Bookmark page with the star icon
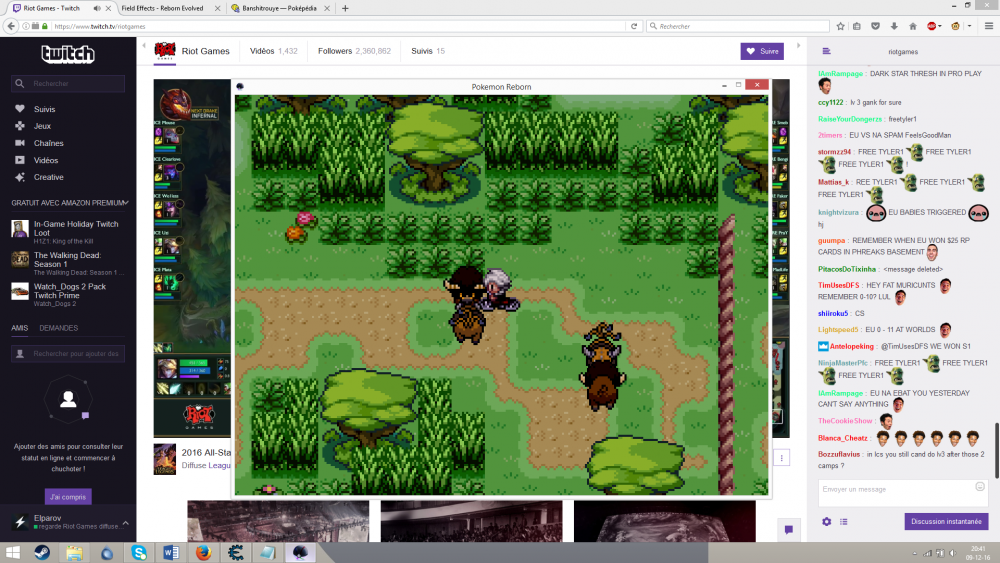The image size is (1000, 563). [x=840, y=26]
